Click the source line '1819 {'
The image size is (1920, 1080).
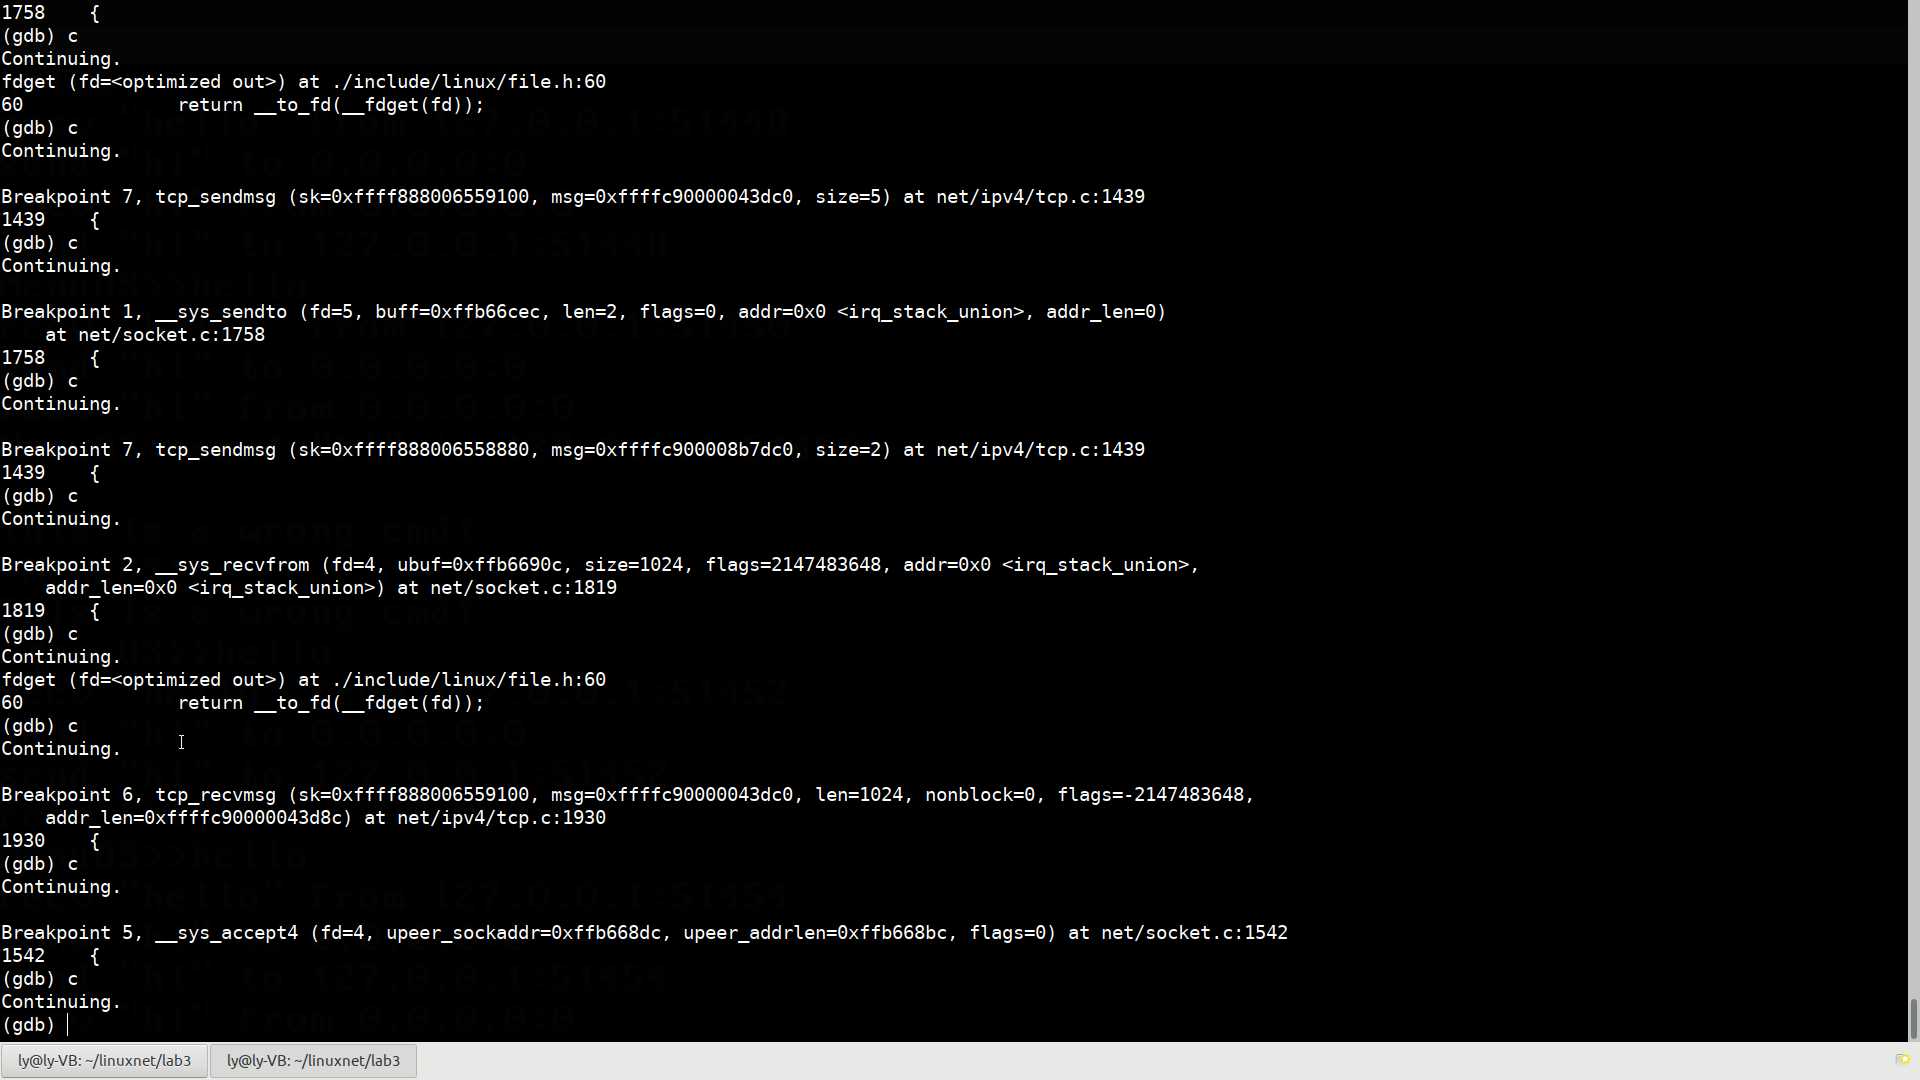(51, 611)
